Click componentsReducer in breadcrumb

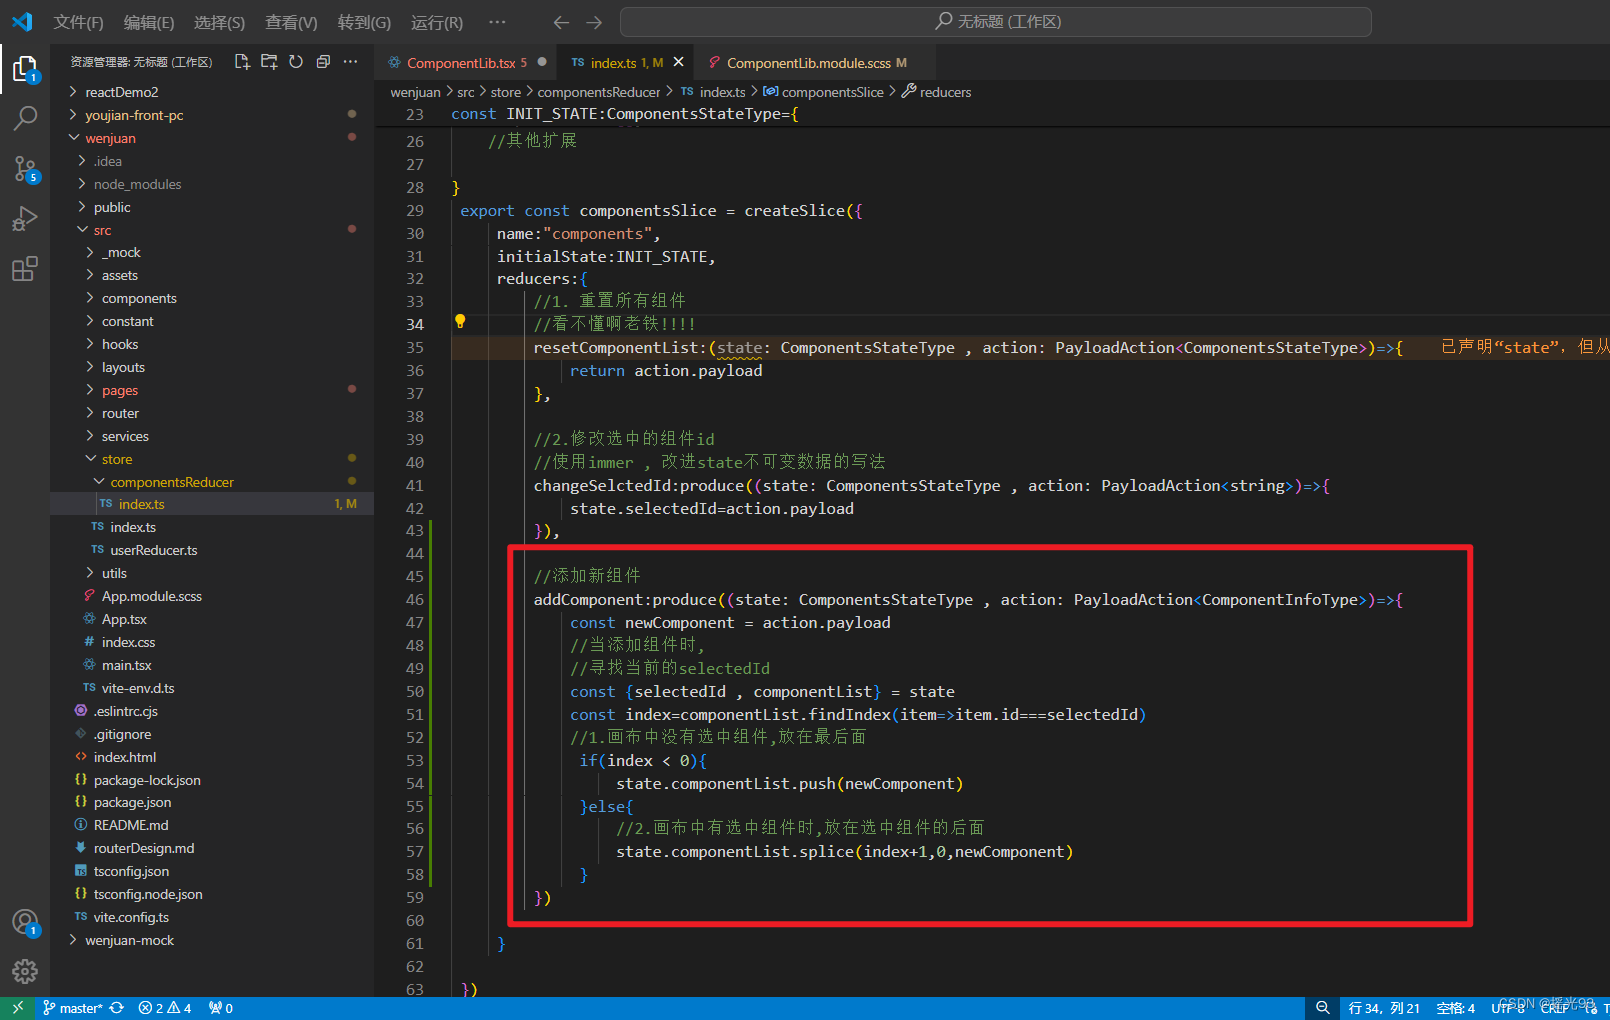599,92
